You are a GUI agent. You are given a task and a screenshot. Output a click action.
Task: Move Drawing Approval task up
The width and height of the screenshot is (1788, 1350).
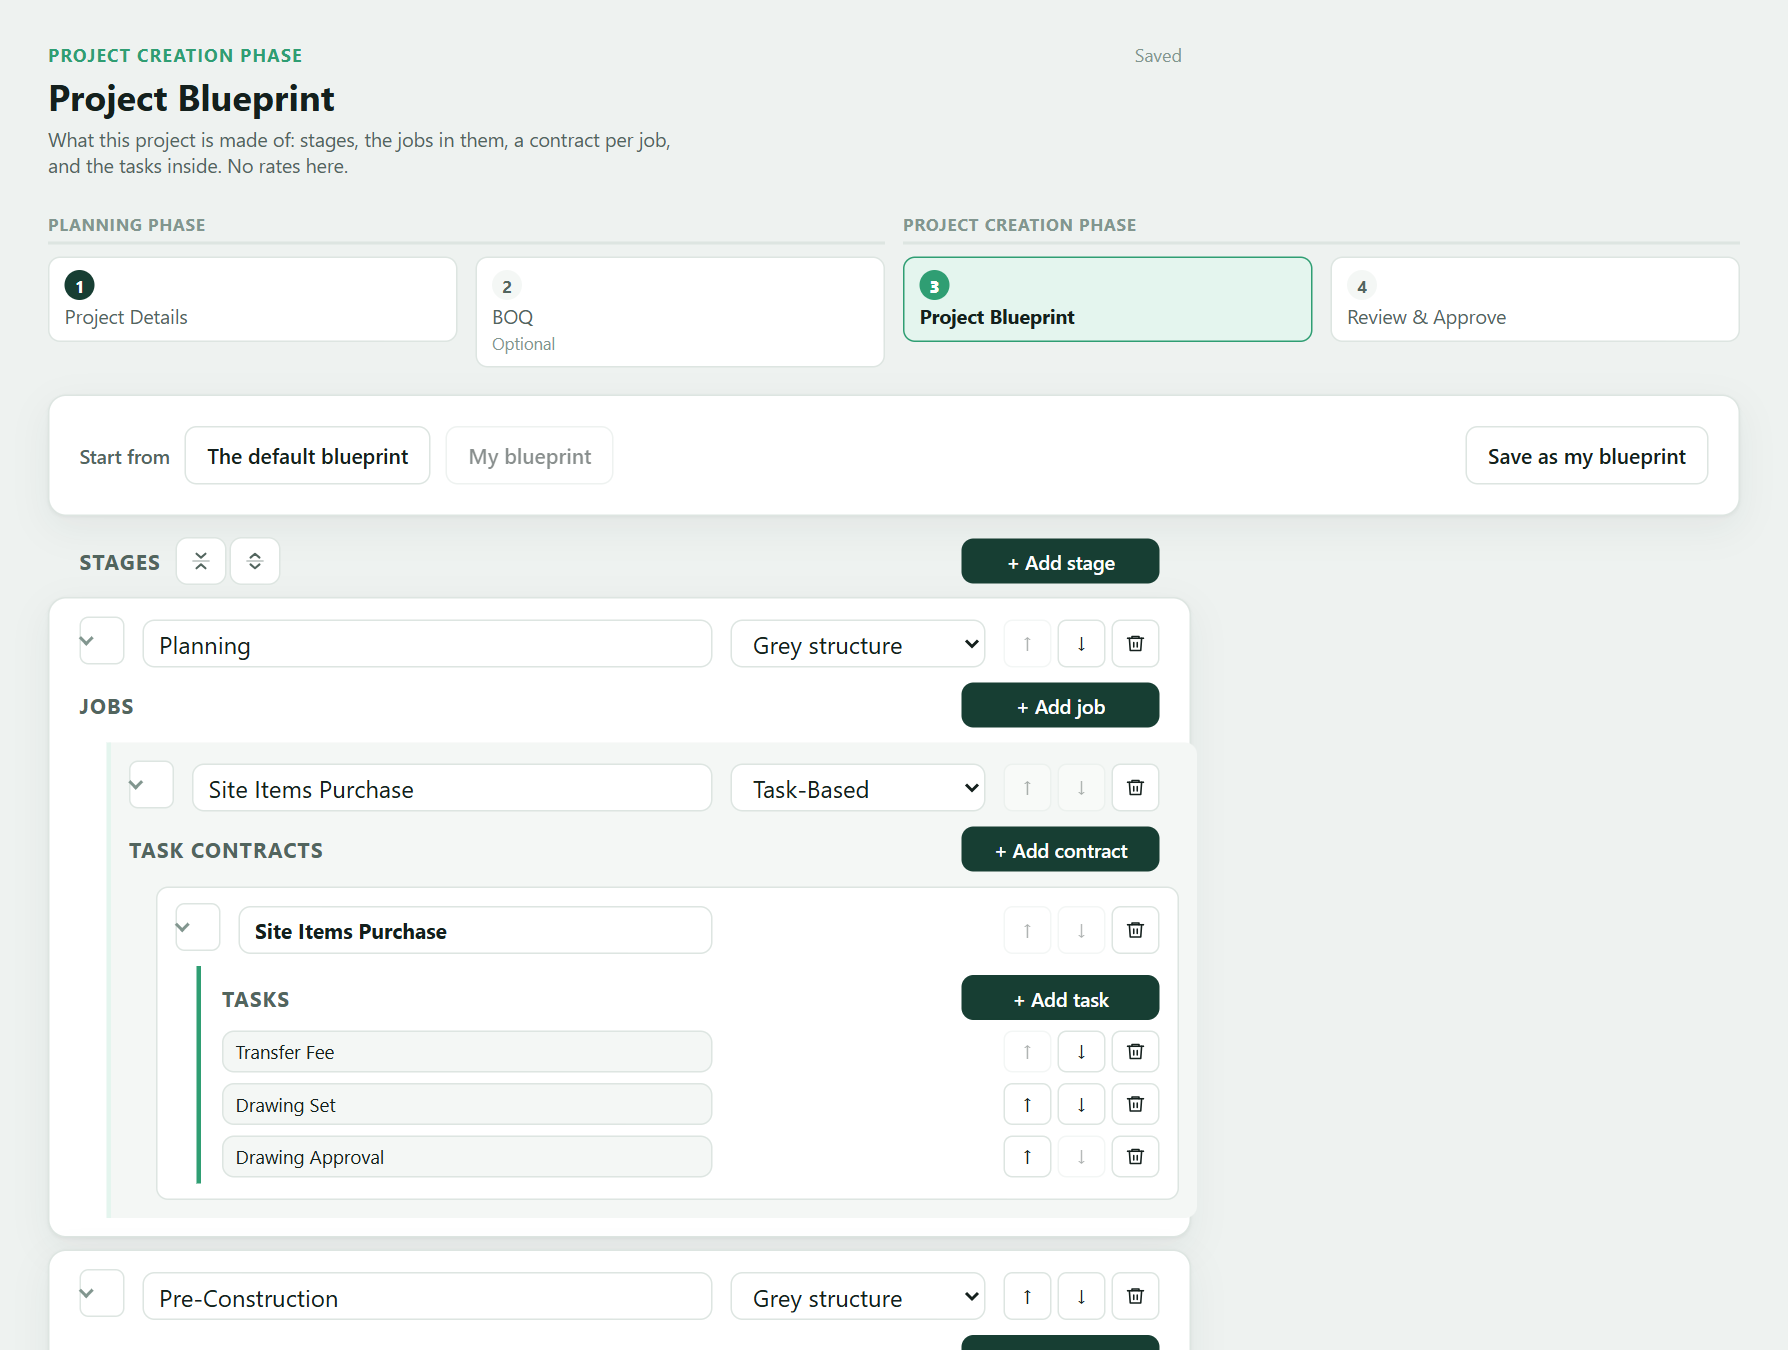click(1027, 1157)
